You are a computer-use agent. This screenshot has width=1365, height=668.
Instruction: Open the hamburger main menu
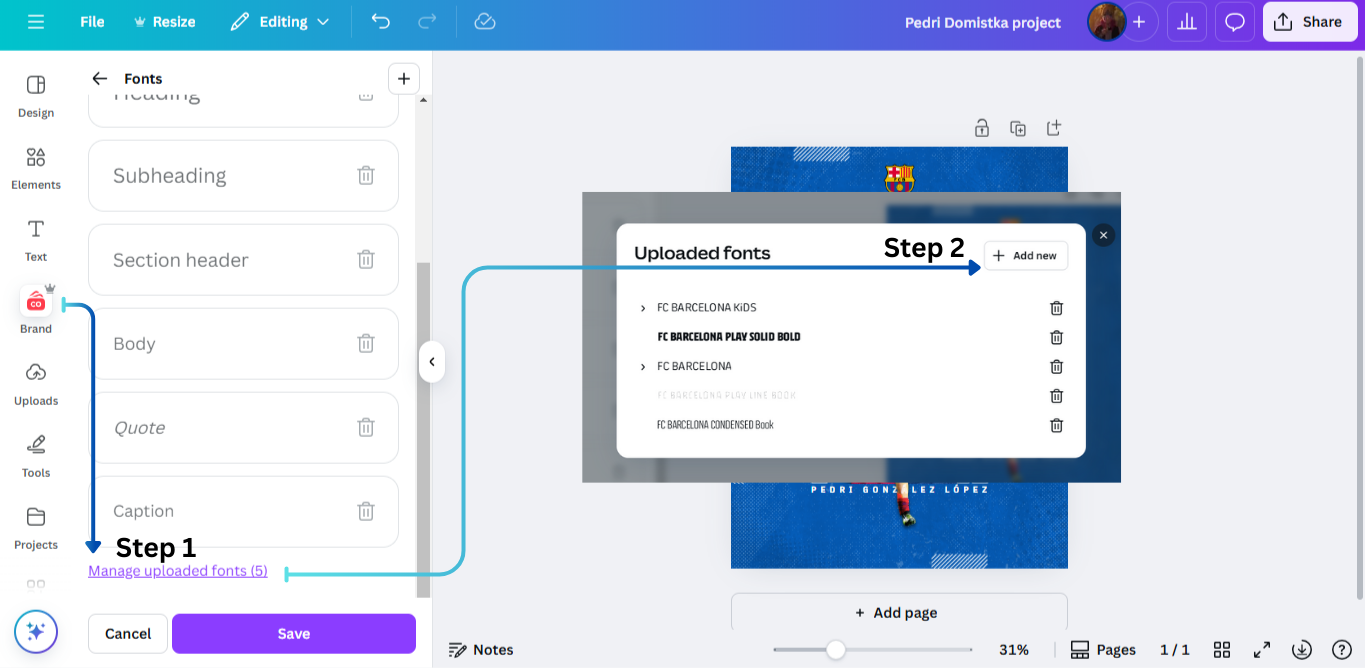[x=36, y=22]
